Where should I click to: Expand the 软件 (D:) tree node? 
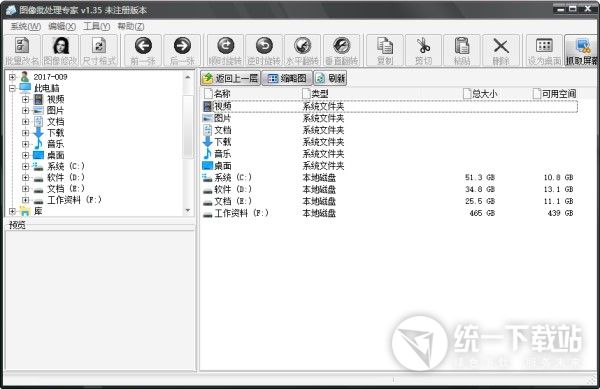(25, 177)
